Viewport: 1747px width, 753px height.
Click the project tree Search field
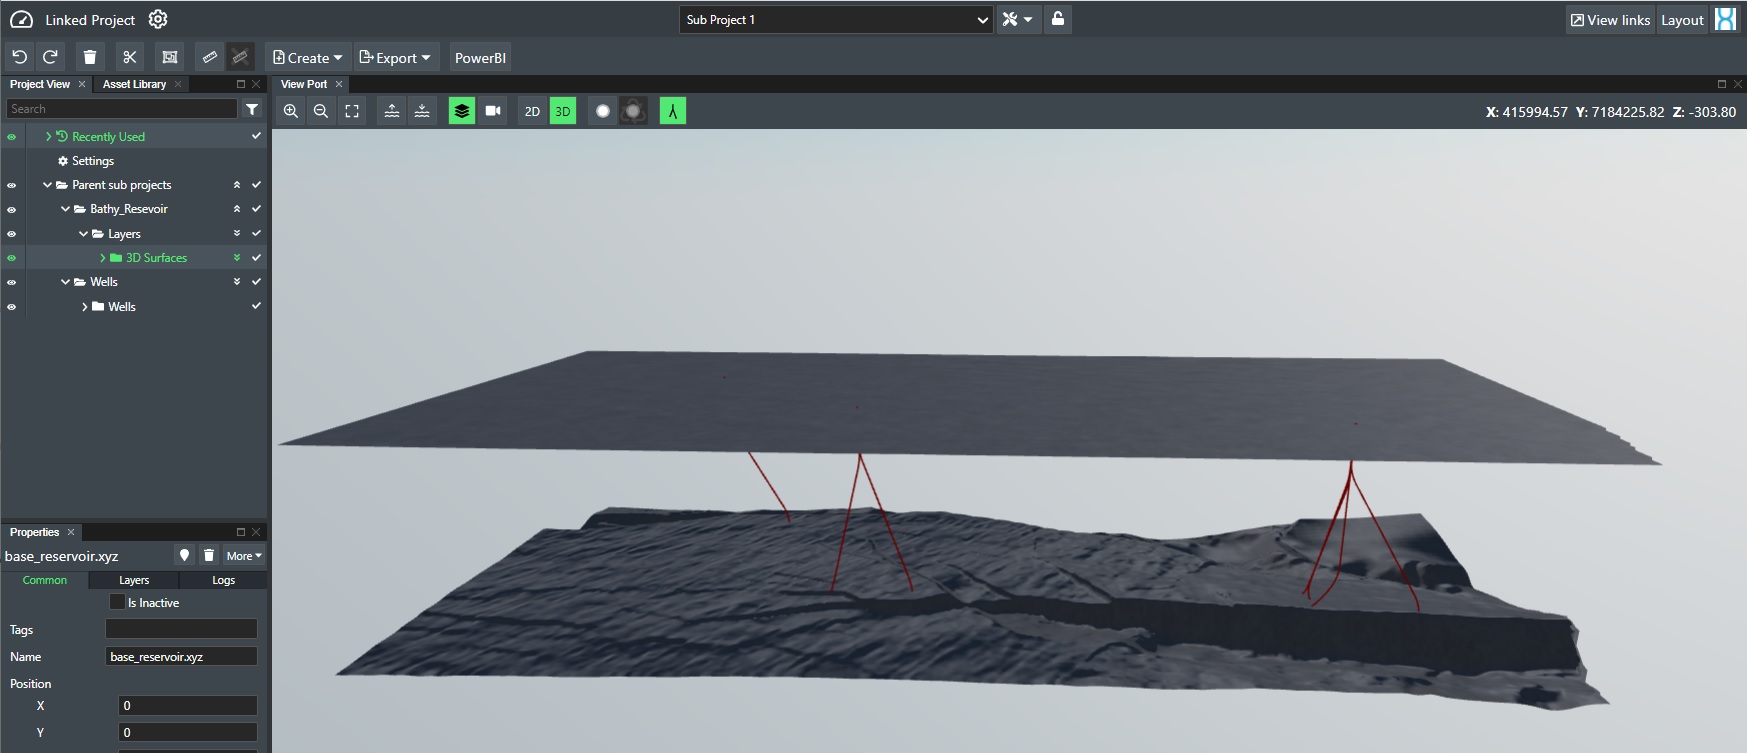coord(122,109)
